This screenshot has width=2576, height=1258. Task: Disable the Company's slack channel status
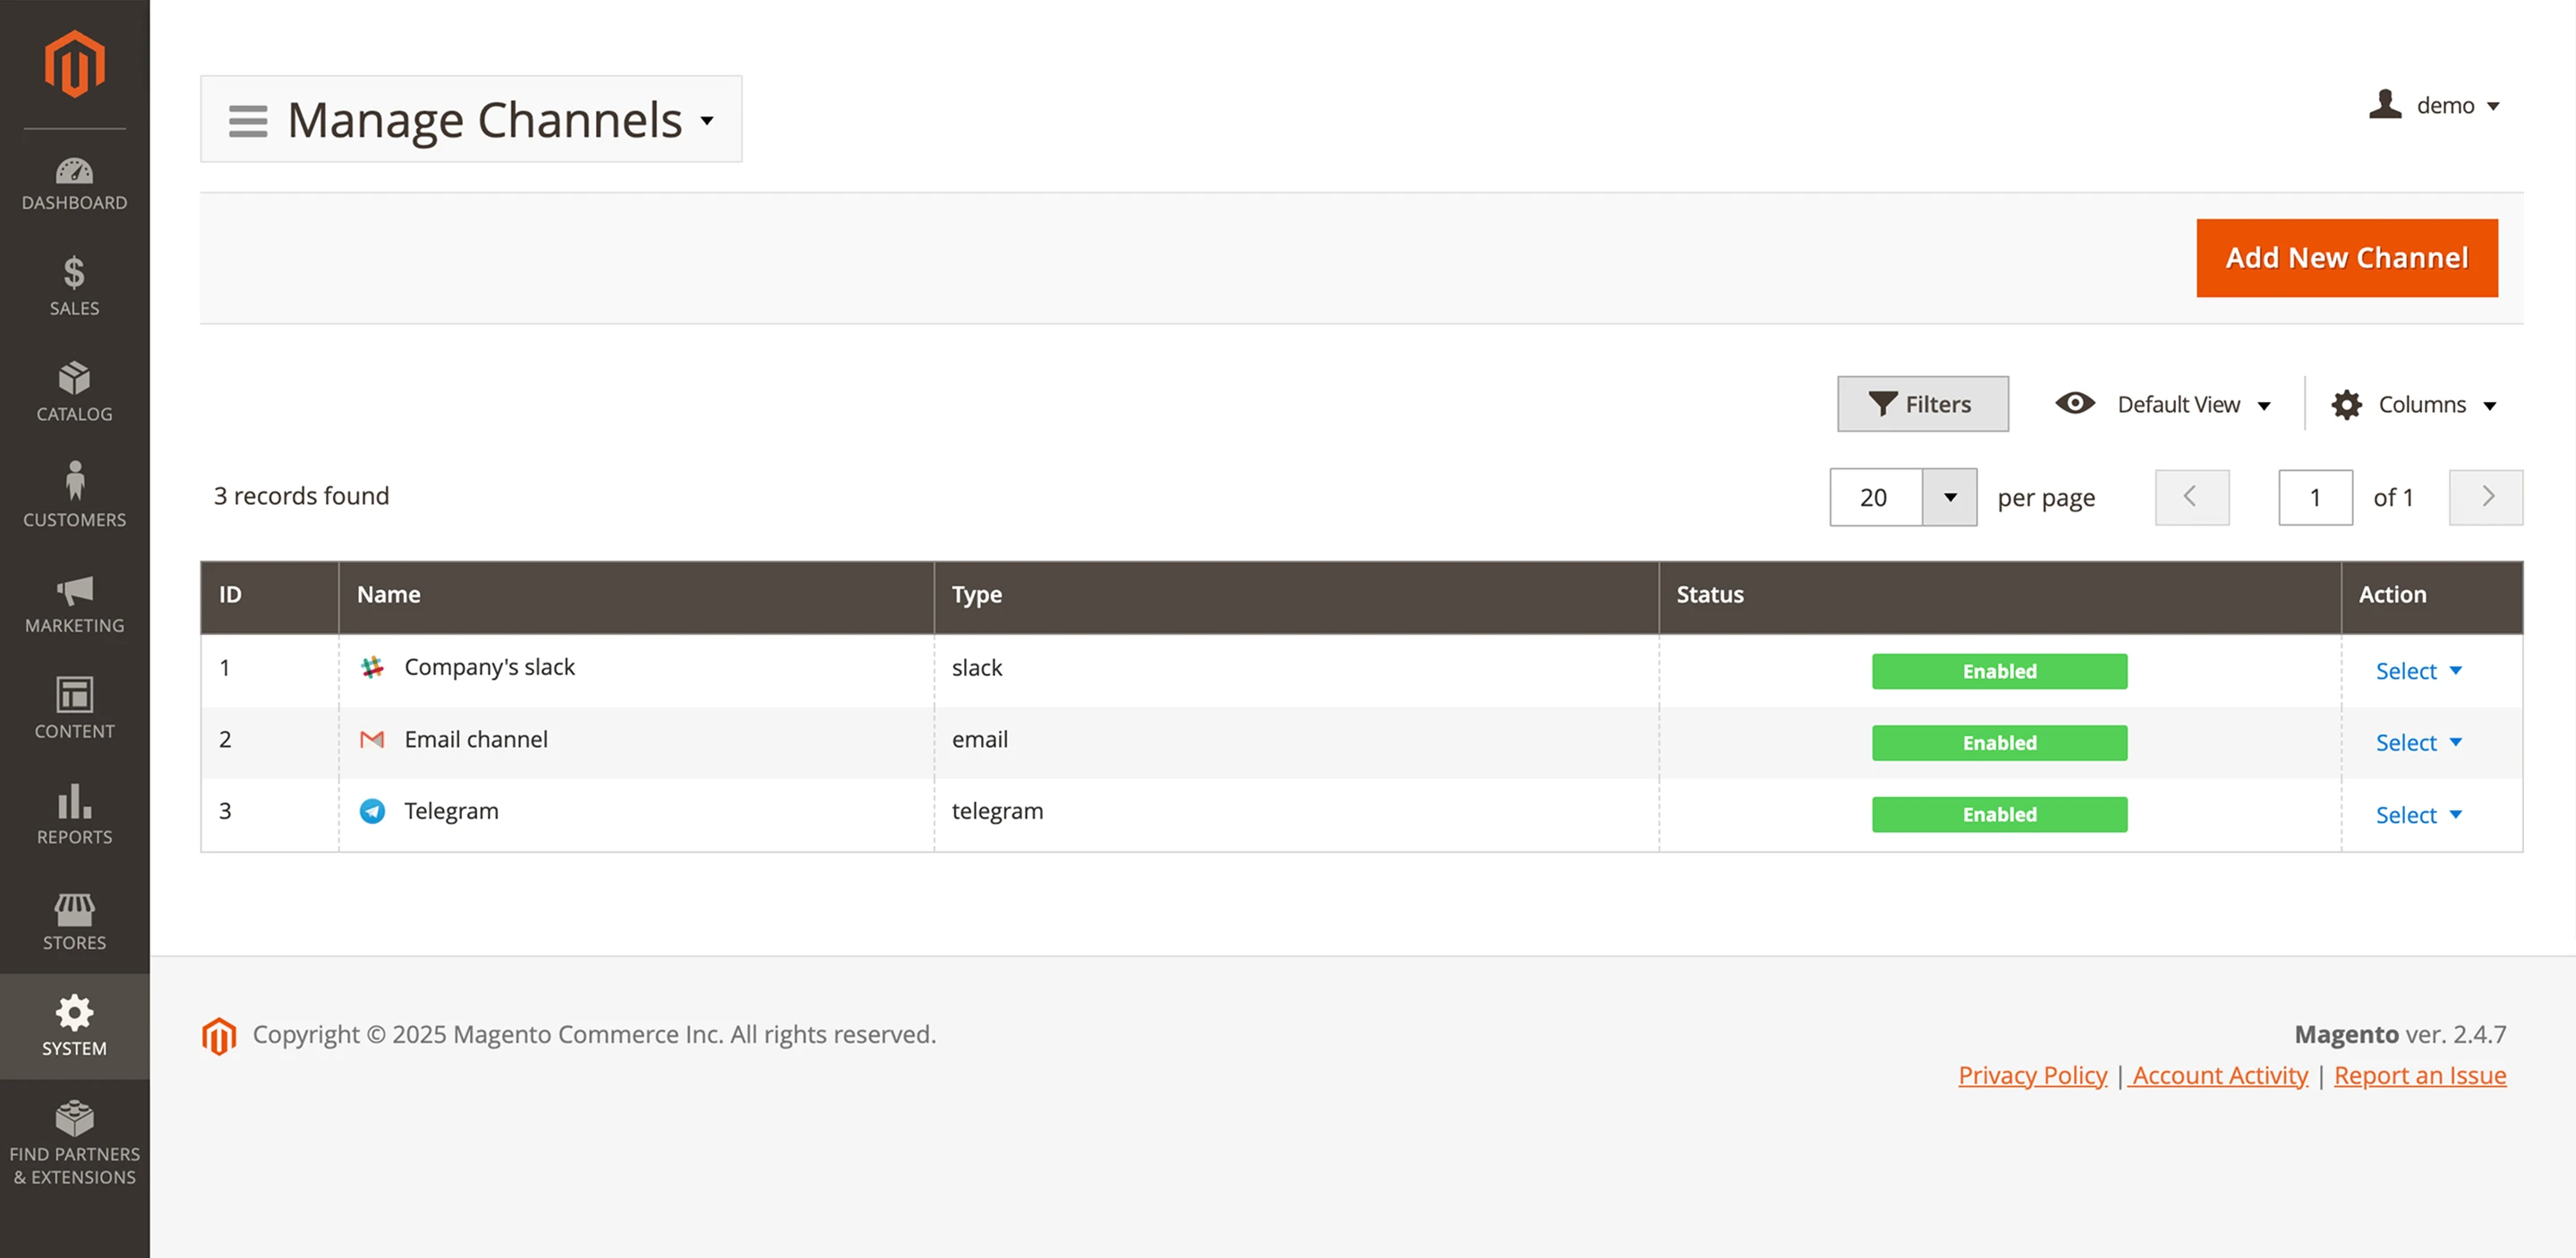1998,671
